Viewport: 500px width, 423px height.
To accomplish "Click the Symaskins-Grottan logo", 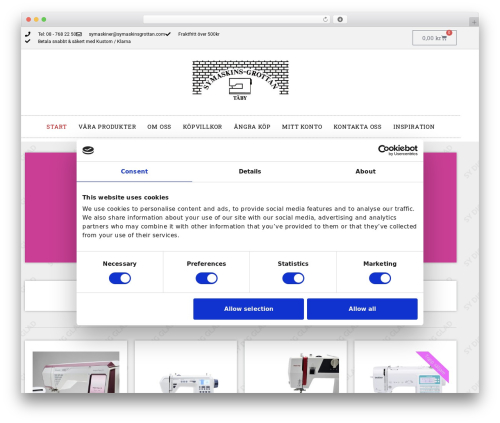I will pyautogui.click(x=240, y=80).
